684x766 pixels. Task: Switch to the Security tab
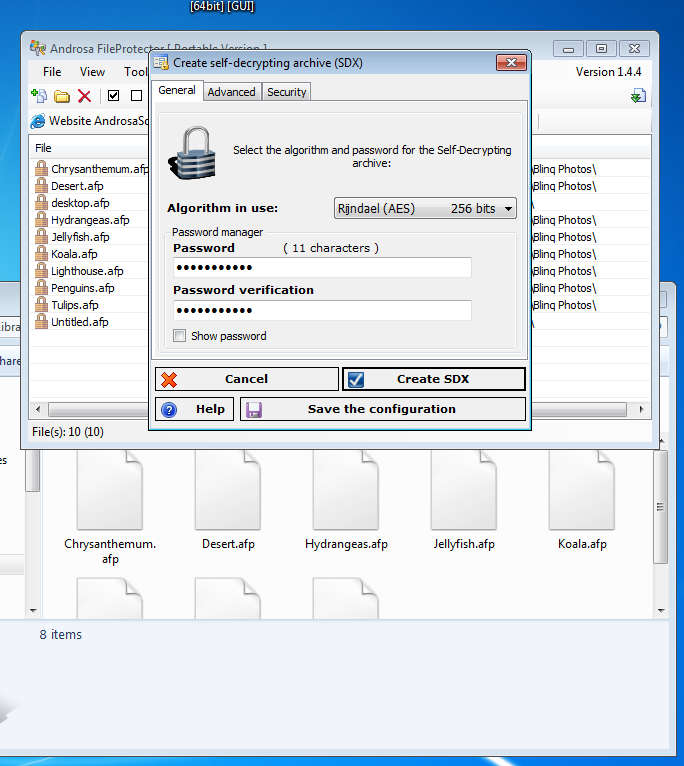(286, 92)
